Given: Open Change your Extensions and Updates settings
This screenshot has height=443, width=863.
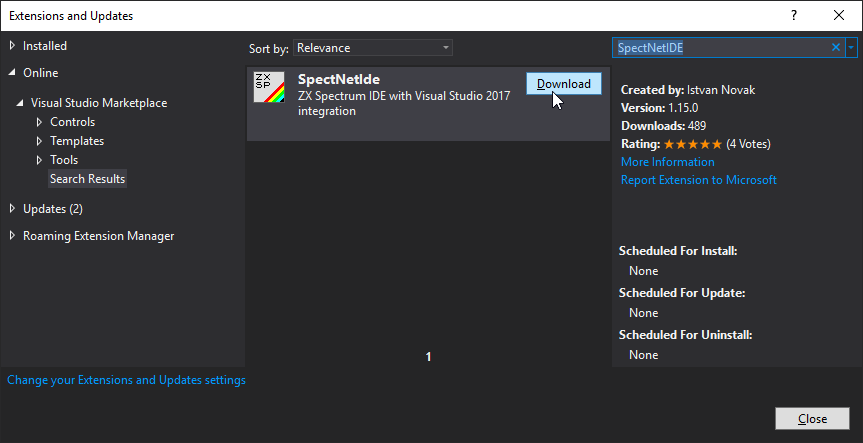Looking at the screenshot, I should coord(127,380).
